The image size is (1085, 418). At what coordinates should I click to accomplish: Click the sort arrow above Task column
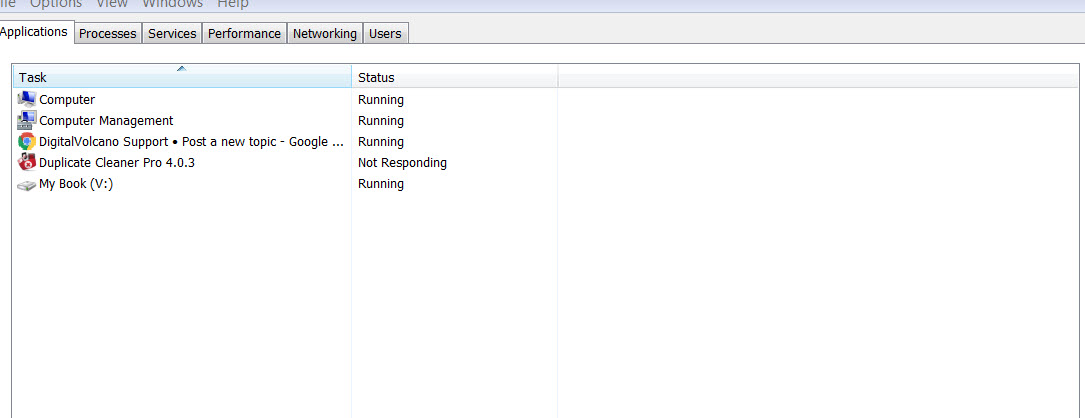pyautogui.click(x=181, y=68)
